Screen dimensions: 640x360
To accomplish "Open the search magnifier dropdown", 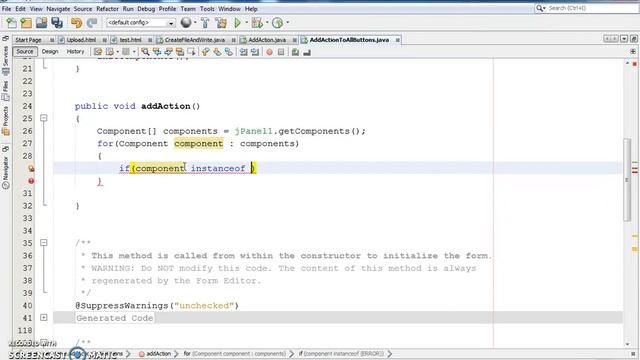I will (x=540, y=8).
